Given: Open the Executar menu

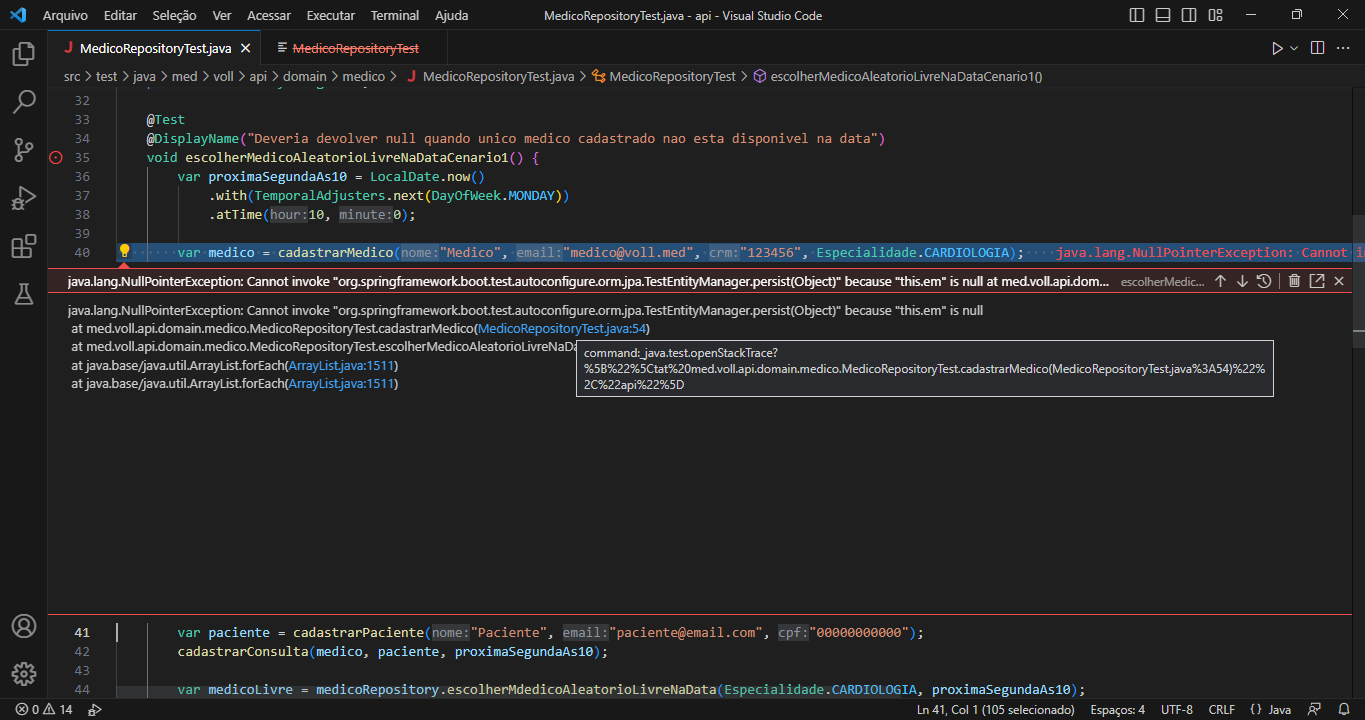Looking at the screenshot, I should pos(330,16).
